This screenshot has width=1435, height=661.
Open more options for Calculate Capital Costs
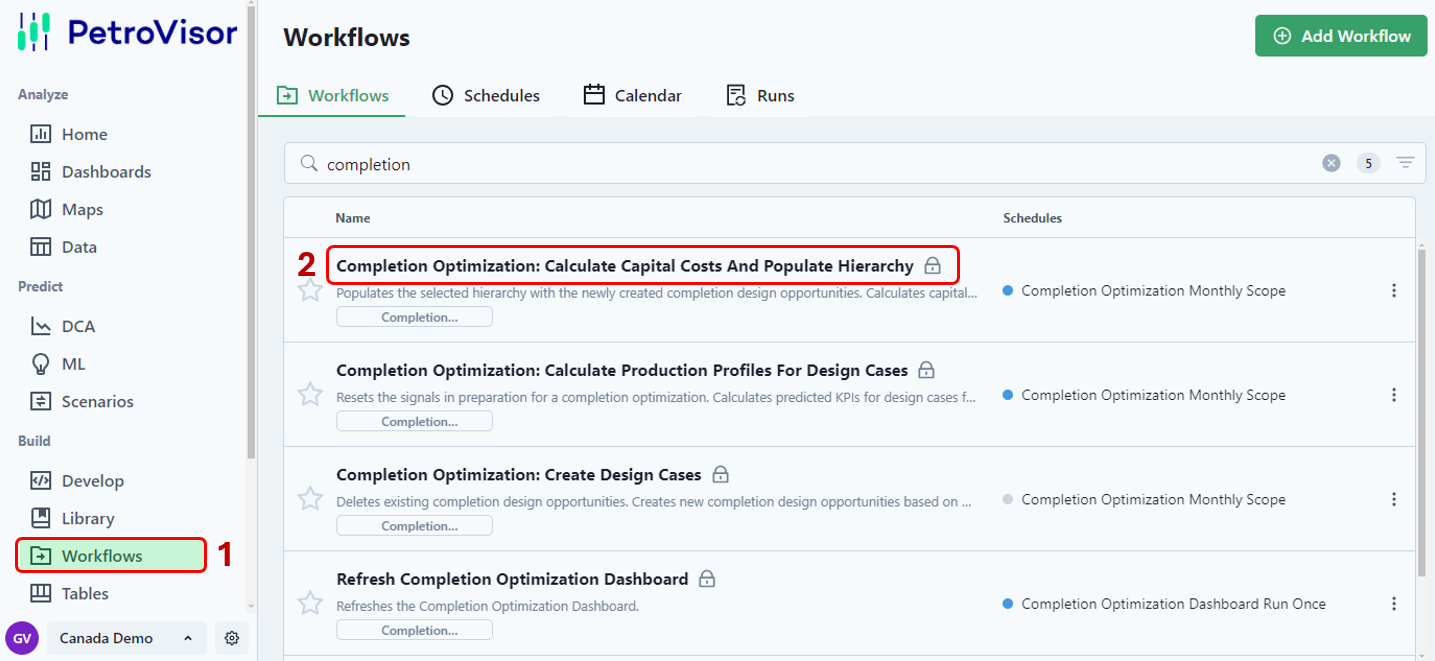click(1394, 291)
